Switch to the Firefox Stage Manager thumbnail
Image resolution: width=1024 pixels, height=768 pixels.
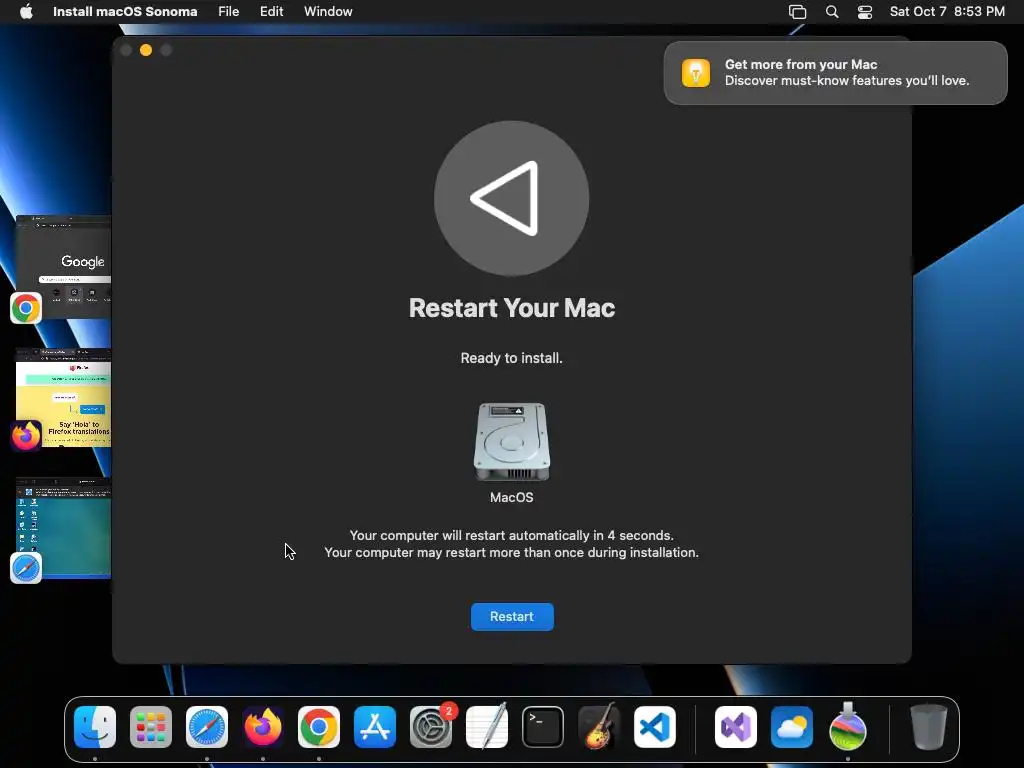coord(63,398)
